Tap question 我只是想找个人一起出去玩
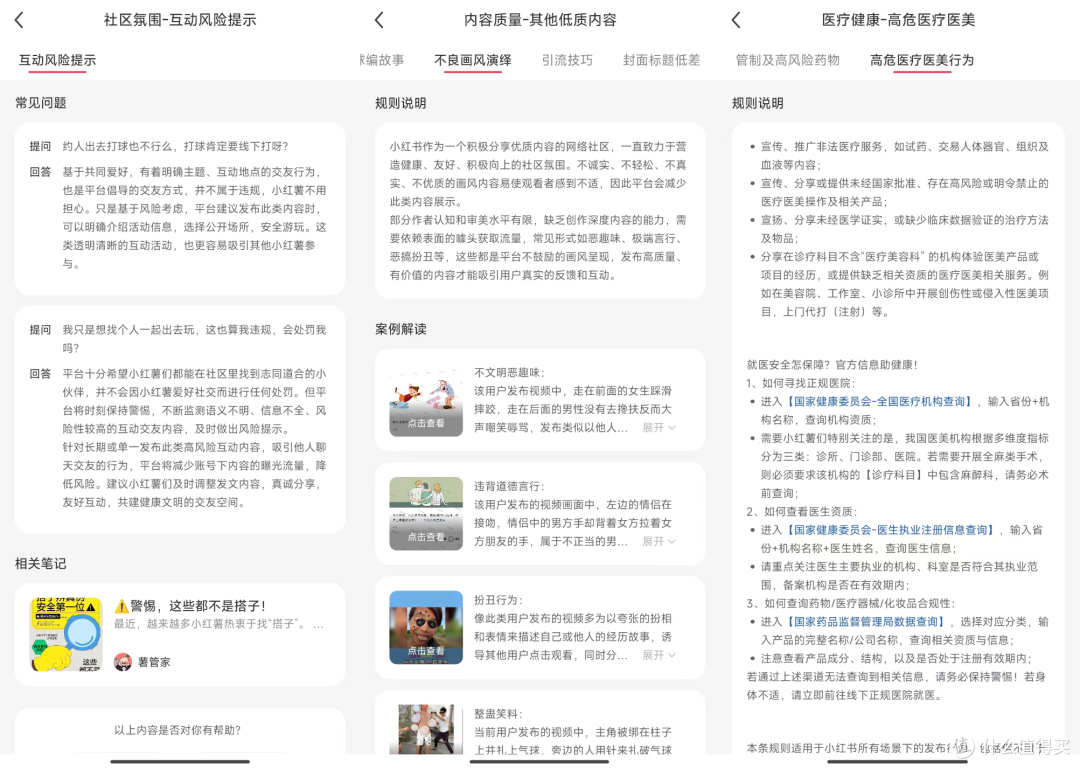Image resolution: width=1080 pixels, height=769 pixels. (x=194, y=339)
